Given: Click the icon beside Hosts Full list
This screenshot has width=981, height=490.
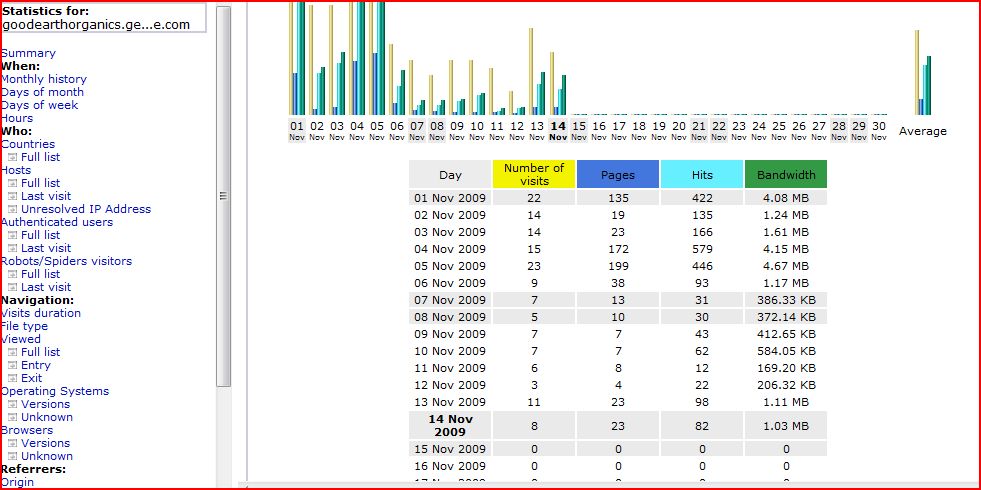Looking at the screenshot, I should [13, 183].
